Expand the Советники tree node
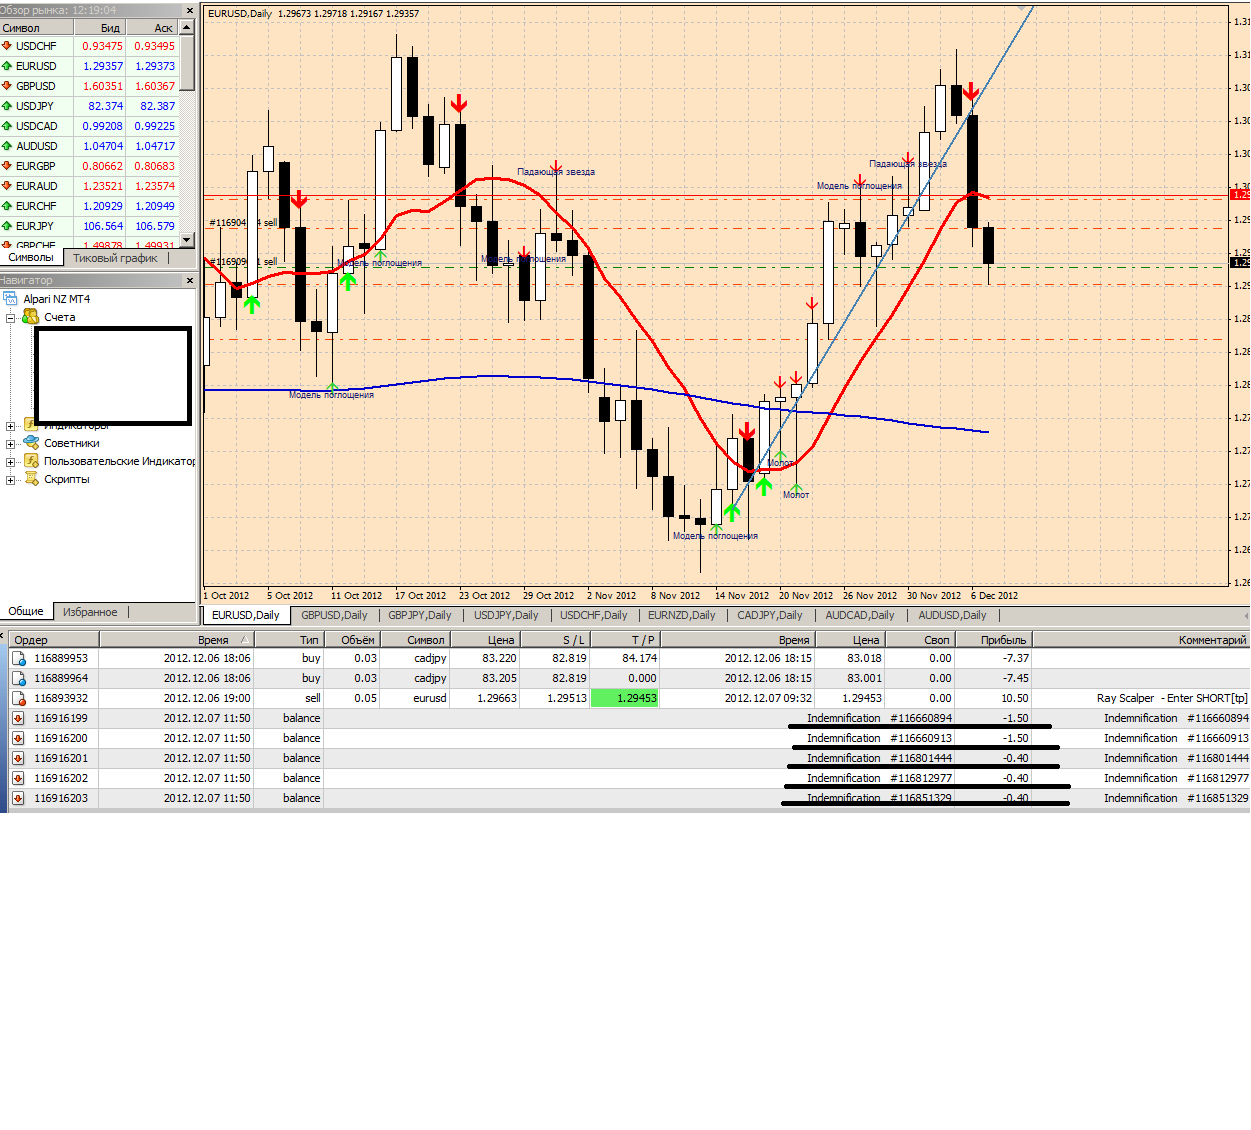 [11, 444]
